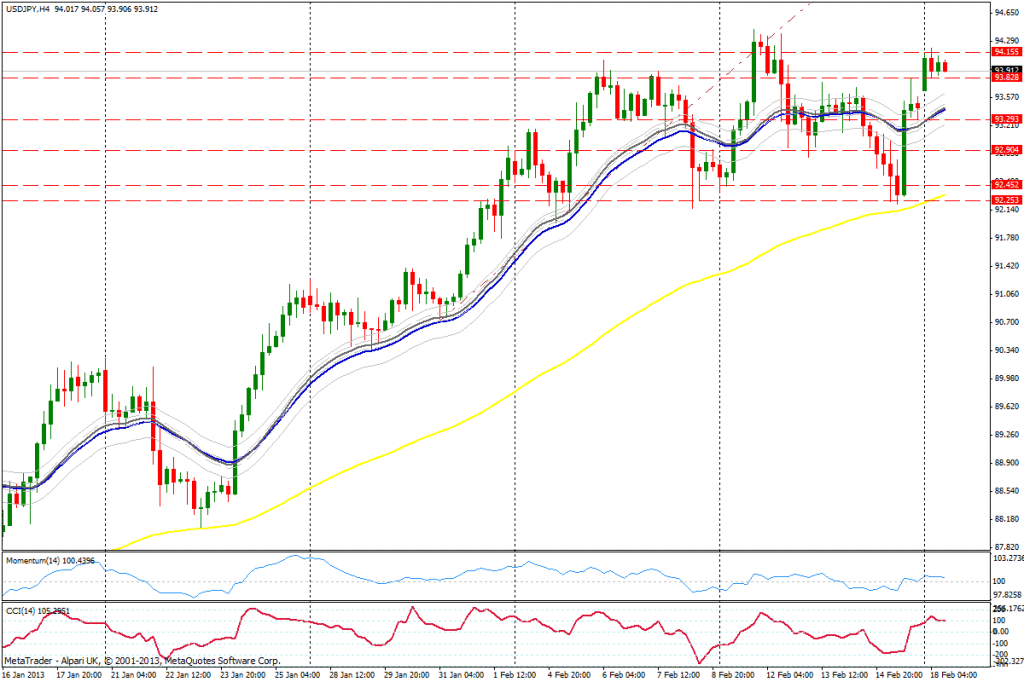Click the MetaTrader Alpari UK copyright text
Image resolution: width=1024 pixels, height=682 pixels.
142,661
